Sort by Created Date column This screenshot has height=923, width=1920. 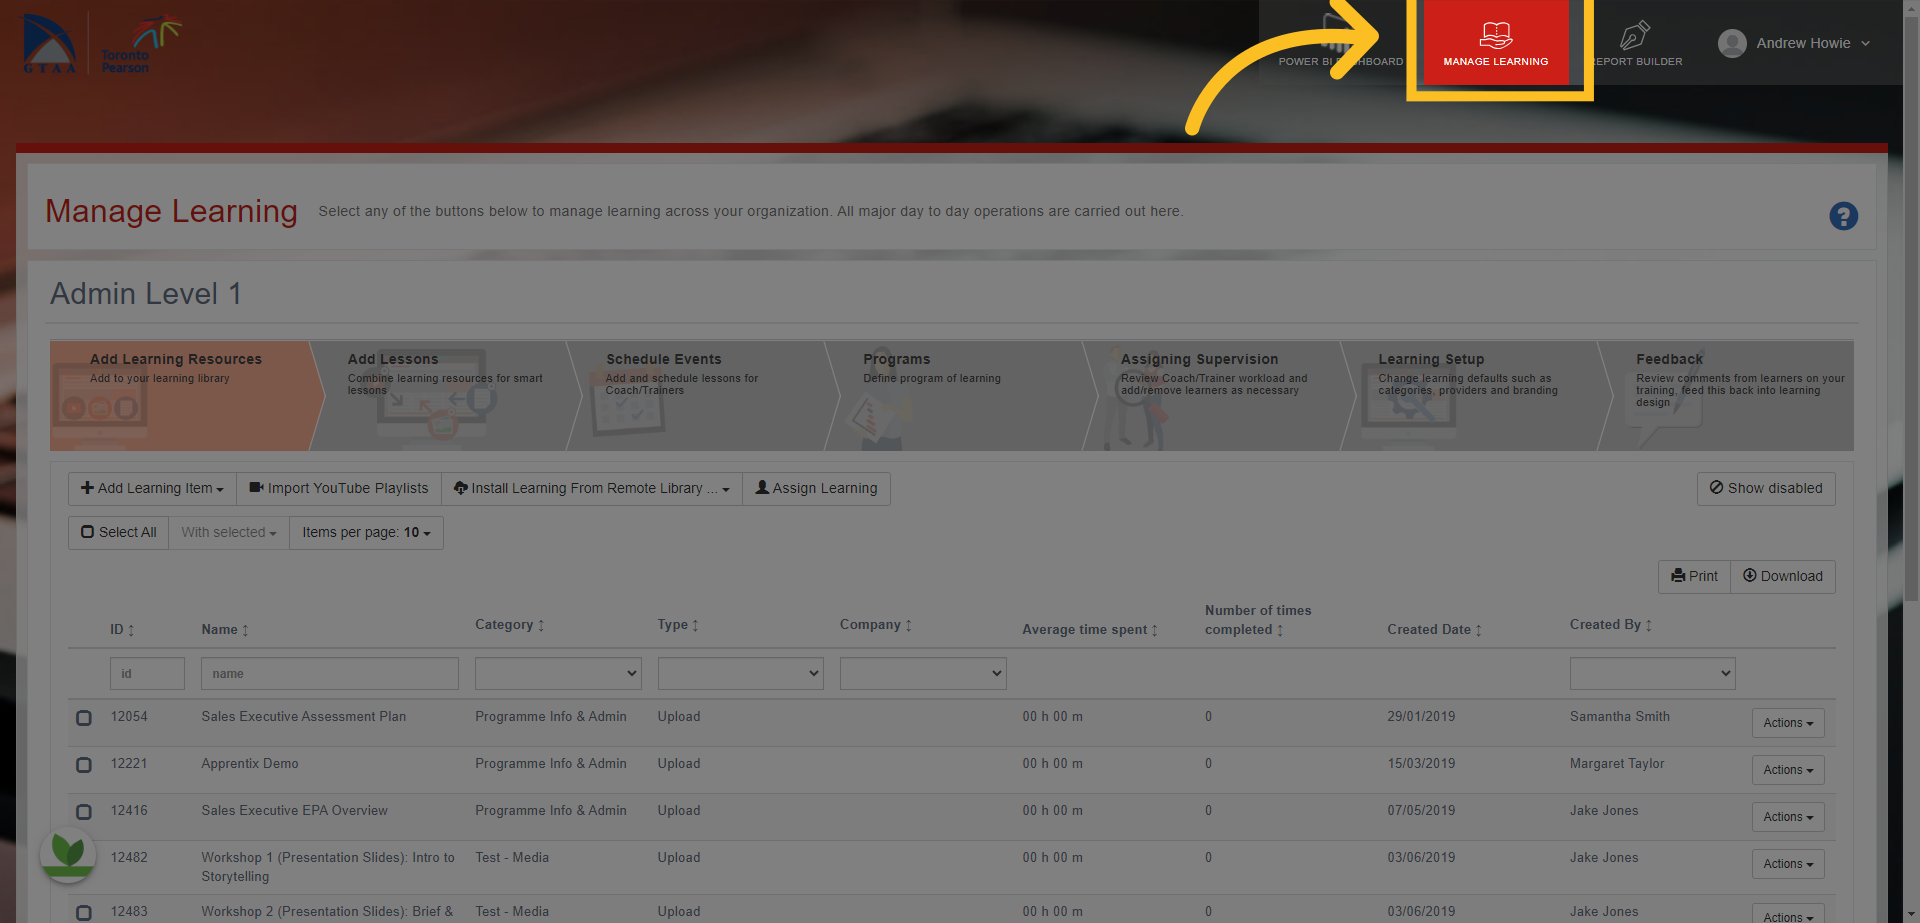1478,630
